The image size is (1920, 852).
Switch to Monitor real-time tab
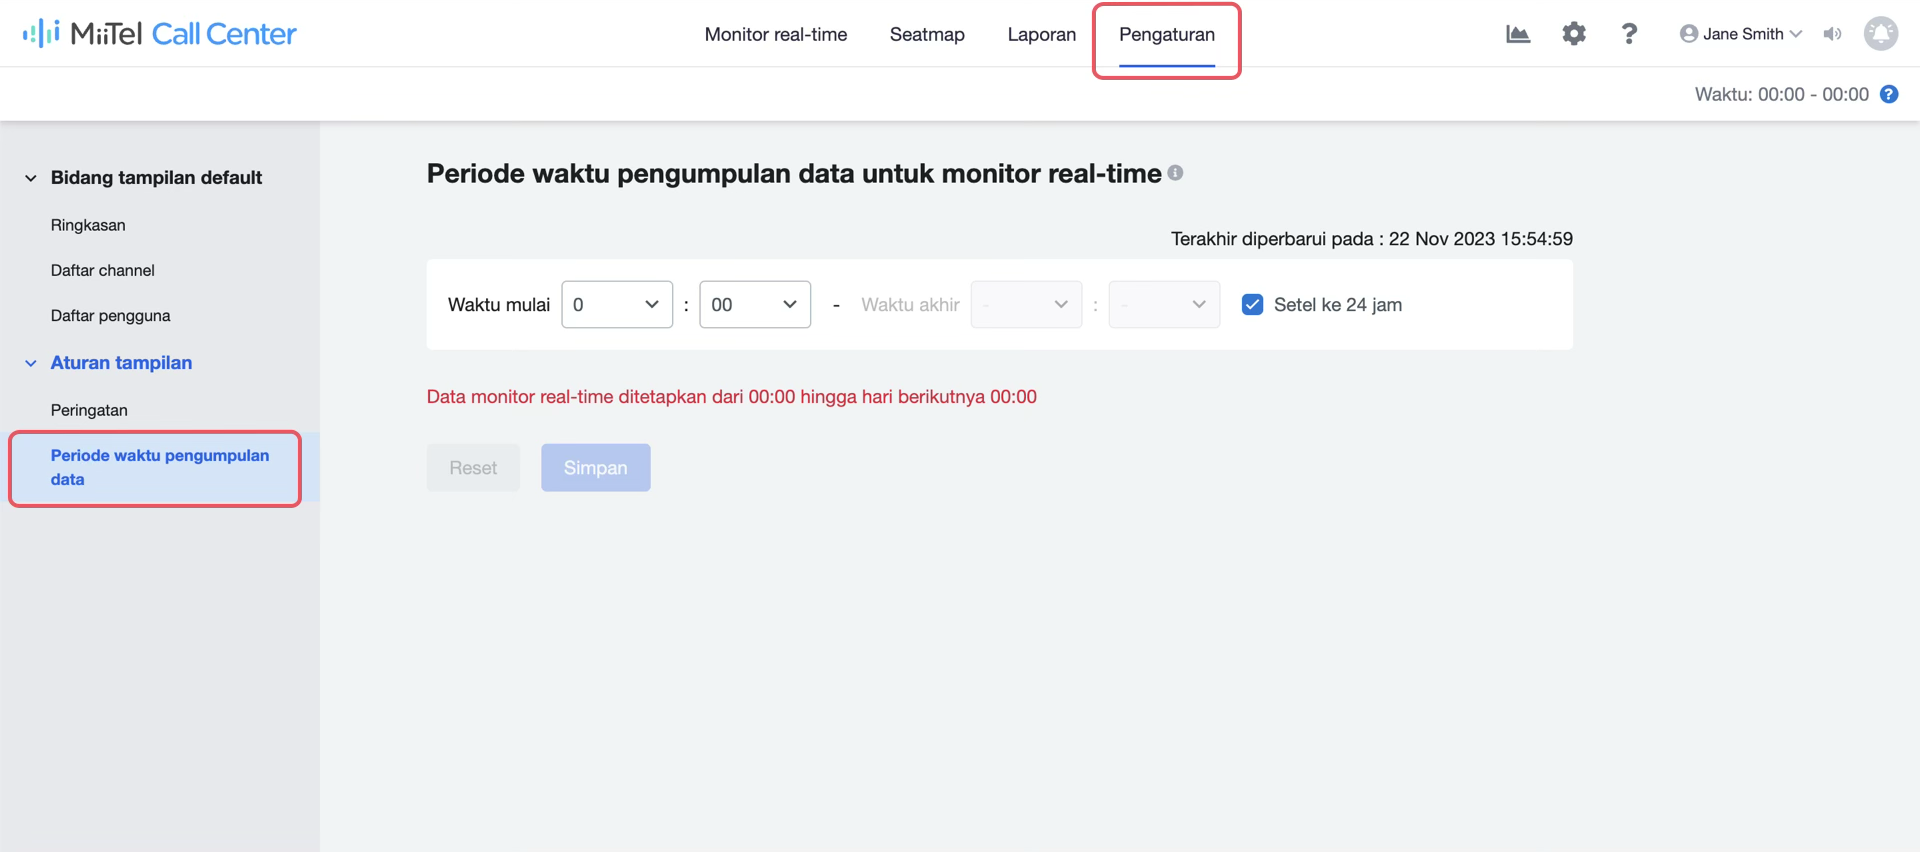(776, 34)
